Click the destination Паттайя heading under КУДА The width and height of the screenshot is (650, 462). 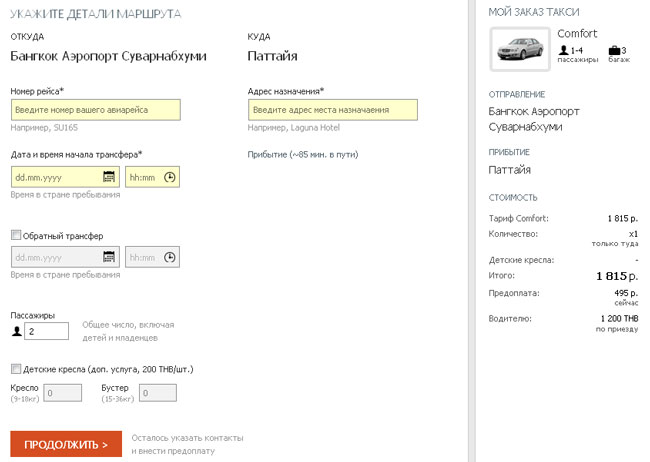(272, 56)
